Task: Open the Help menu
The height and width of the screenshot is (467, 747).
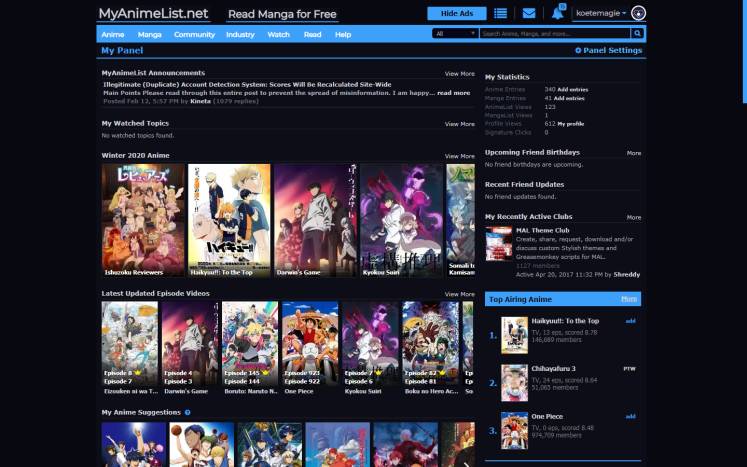Action: (x=343, y=34)
